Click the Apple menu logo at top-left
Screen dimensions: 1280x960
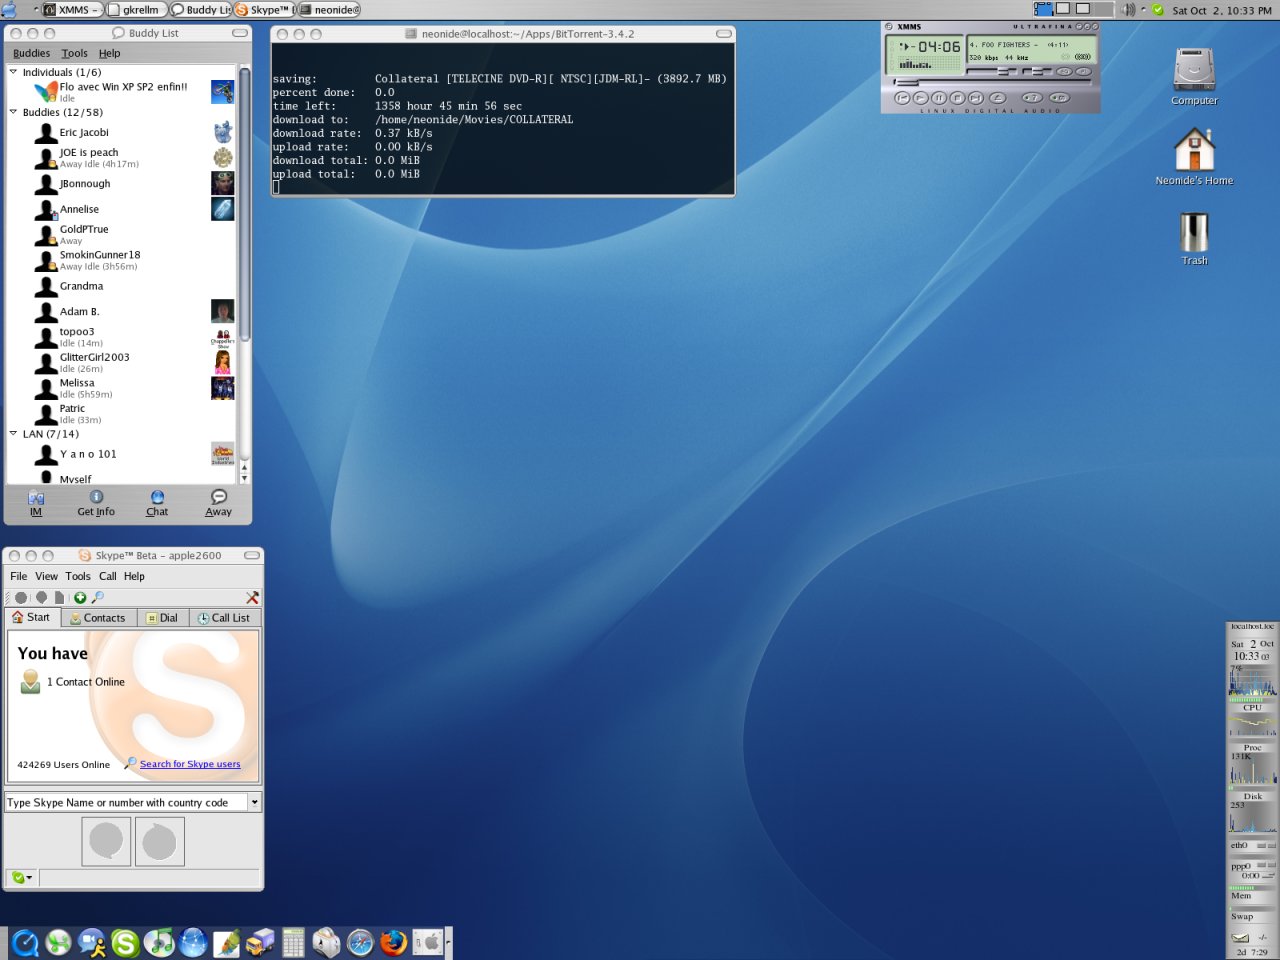coord(8,9)
